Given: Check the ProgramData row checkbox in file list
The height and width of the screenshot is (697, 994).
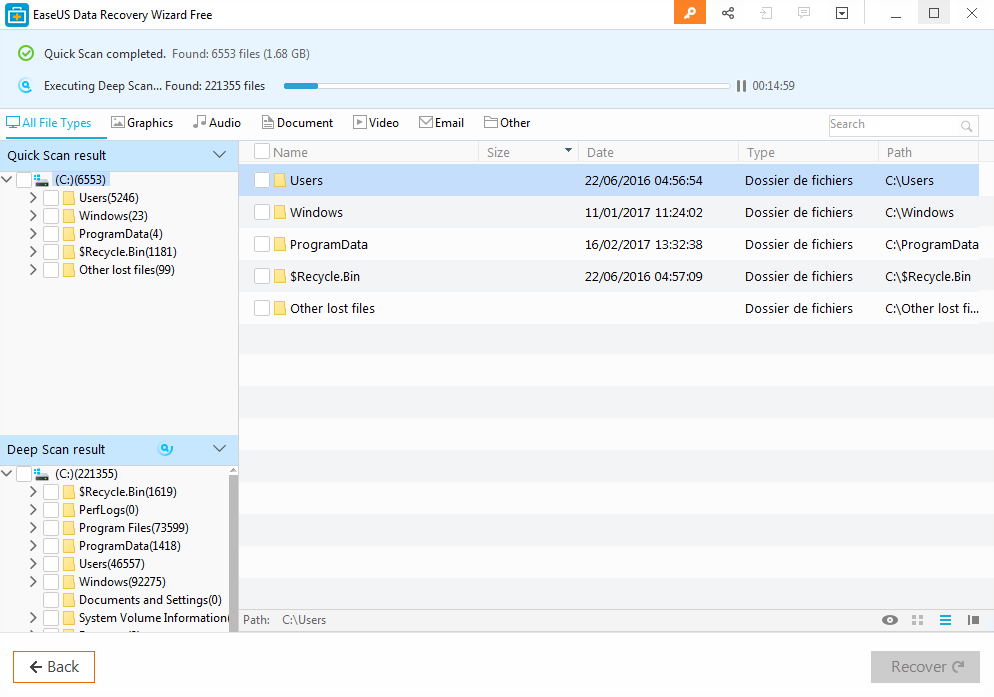Looking at the screenshot, I should (x=262, y=244).
